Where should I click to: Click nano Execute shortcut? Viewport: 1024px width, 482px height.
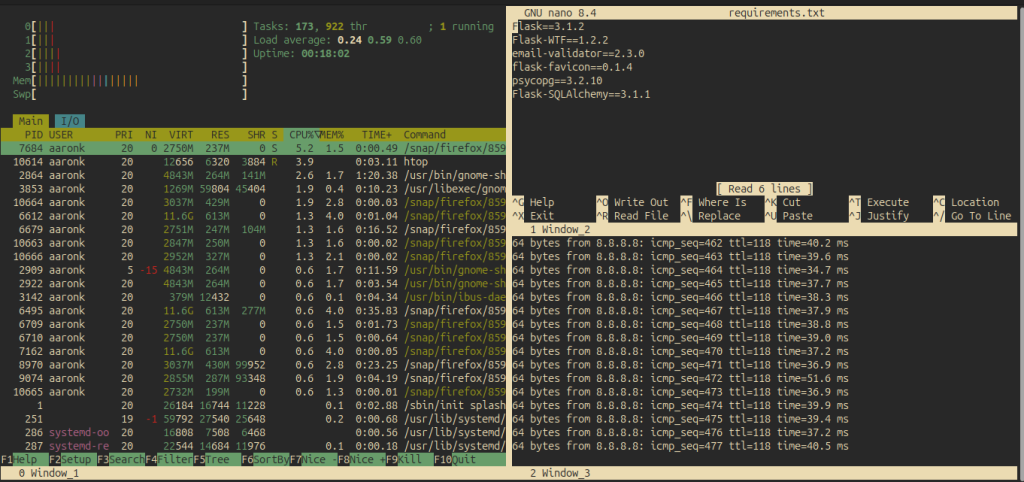point(879,202)
